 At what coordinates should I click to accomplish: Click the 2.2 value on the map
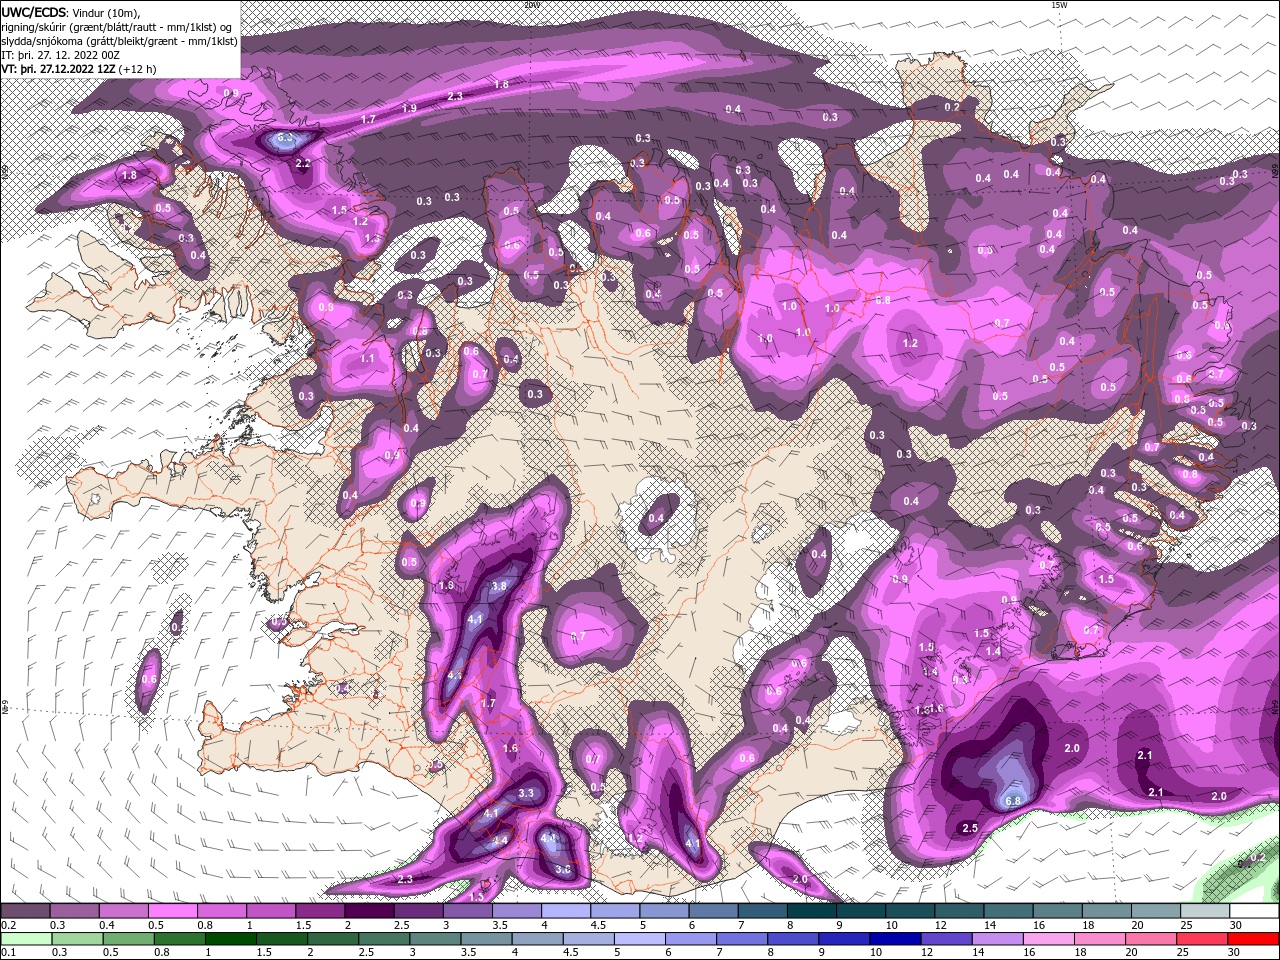[303, 162]
